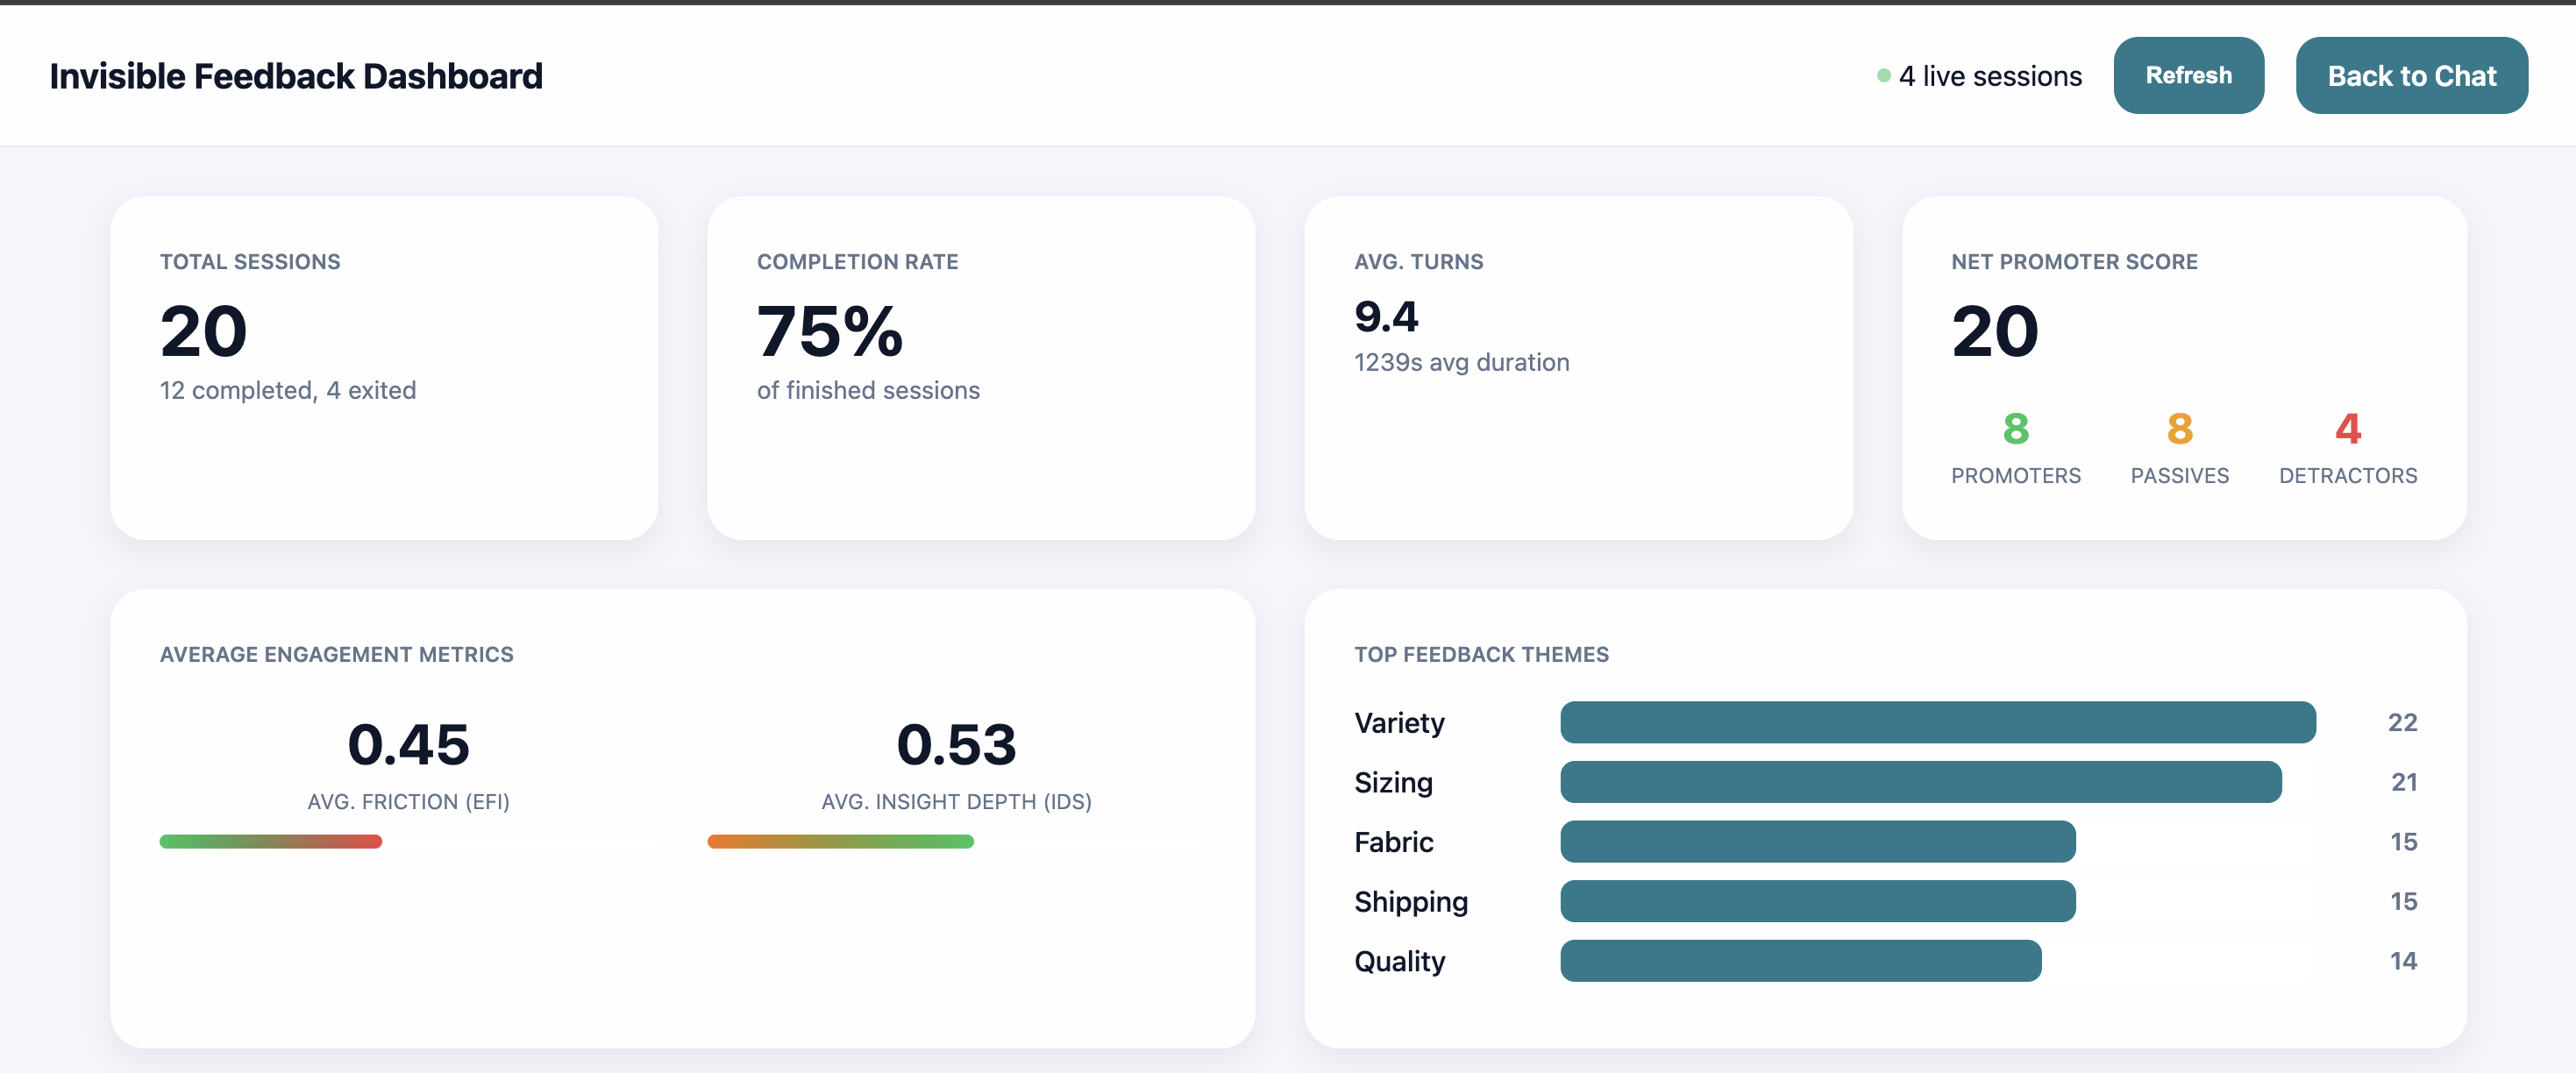Click the average friction EFI progress bar

(x=271, y=842)
